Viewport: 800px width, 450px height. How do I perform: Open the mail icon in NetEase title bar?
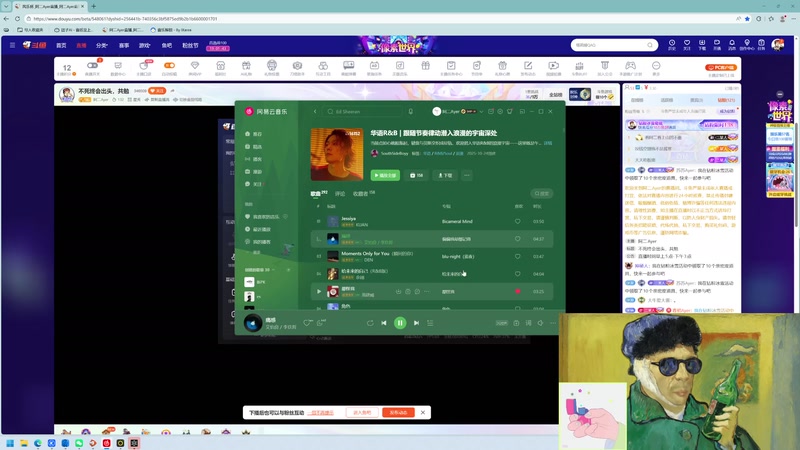click(491, 111)
